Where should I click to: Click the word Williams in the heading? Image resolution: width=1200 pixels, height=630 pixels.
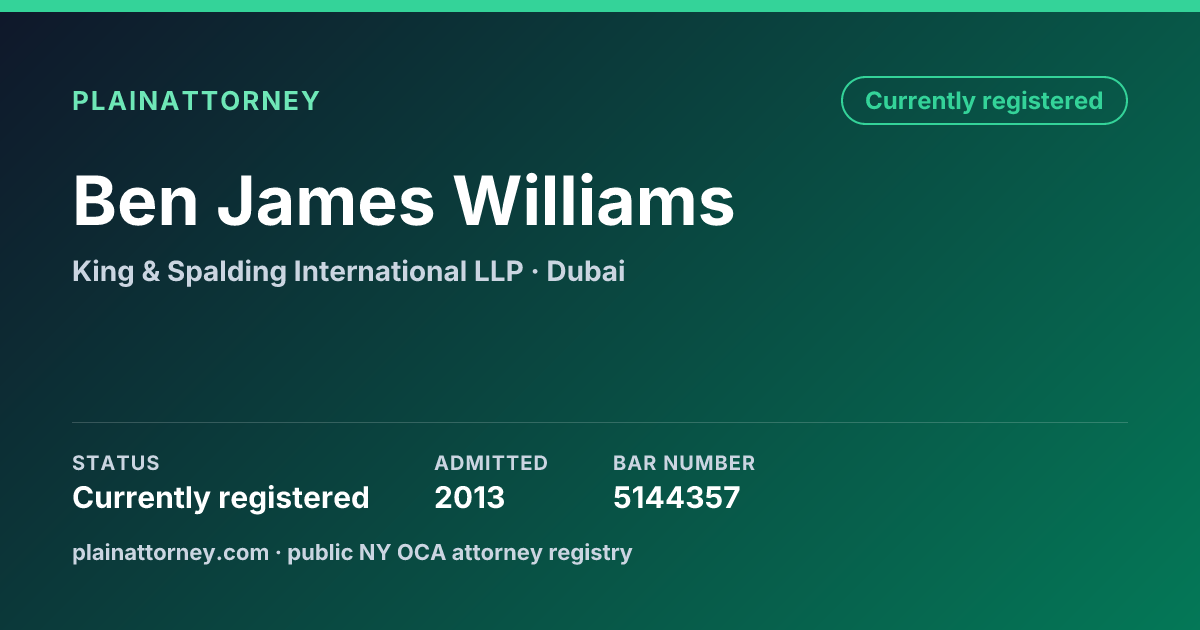(x=596, y=201)
